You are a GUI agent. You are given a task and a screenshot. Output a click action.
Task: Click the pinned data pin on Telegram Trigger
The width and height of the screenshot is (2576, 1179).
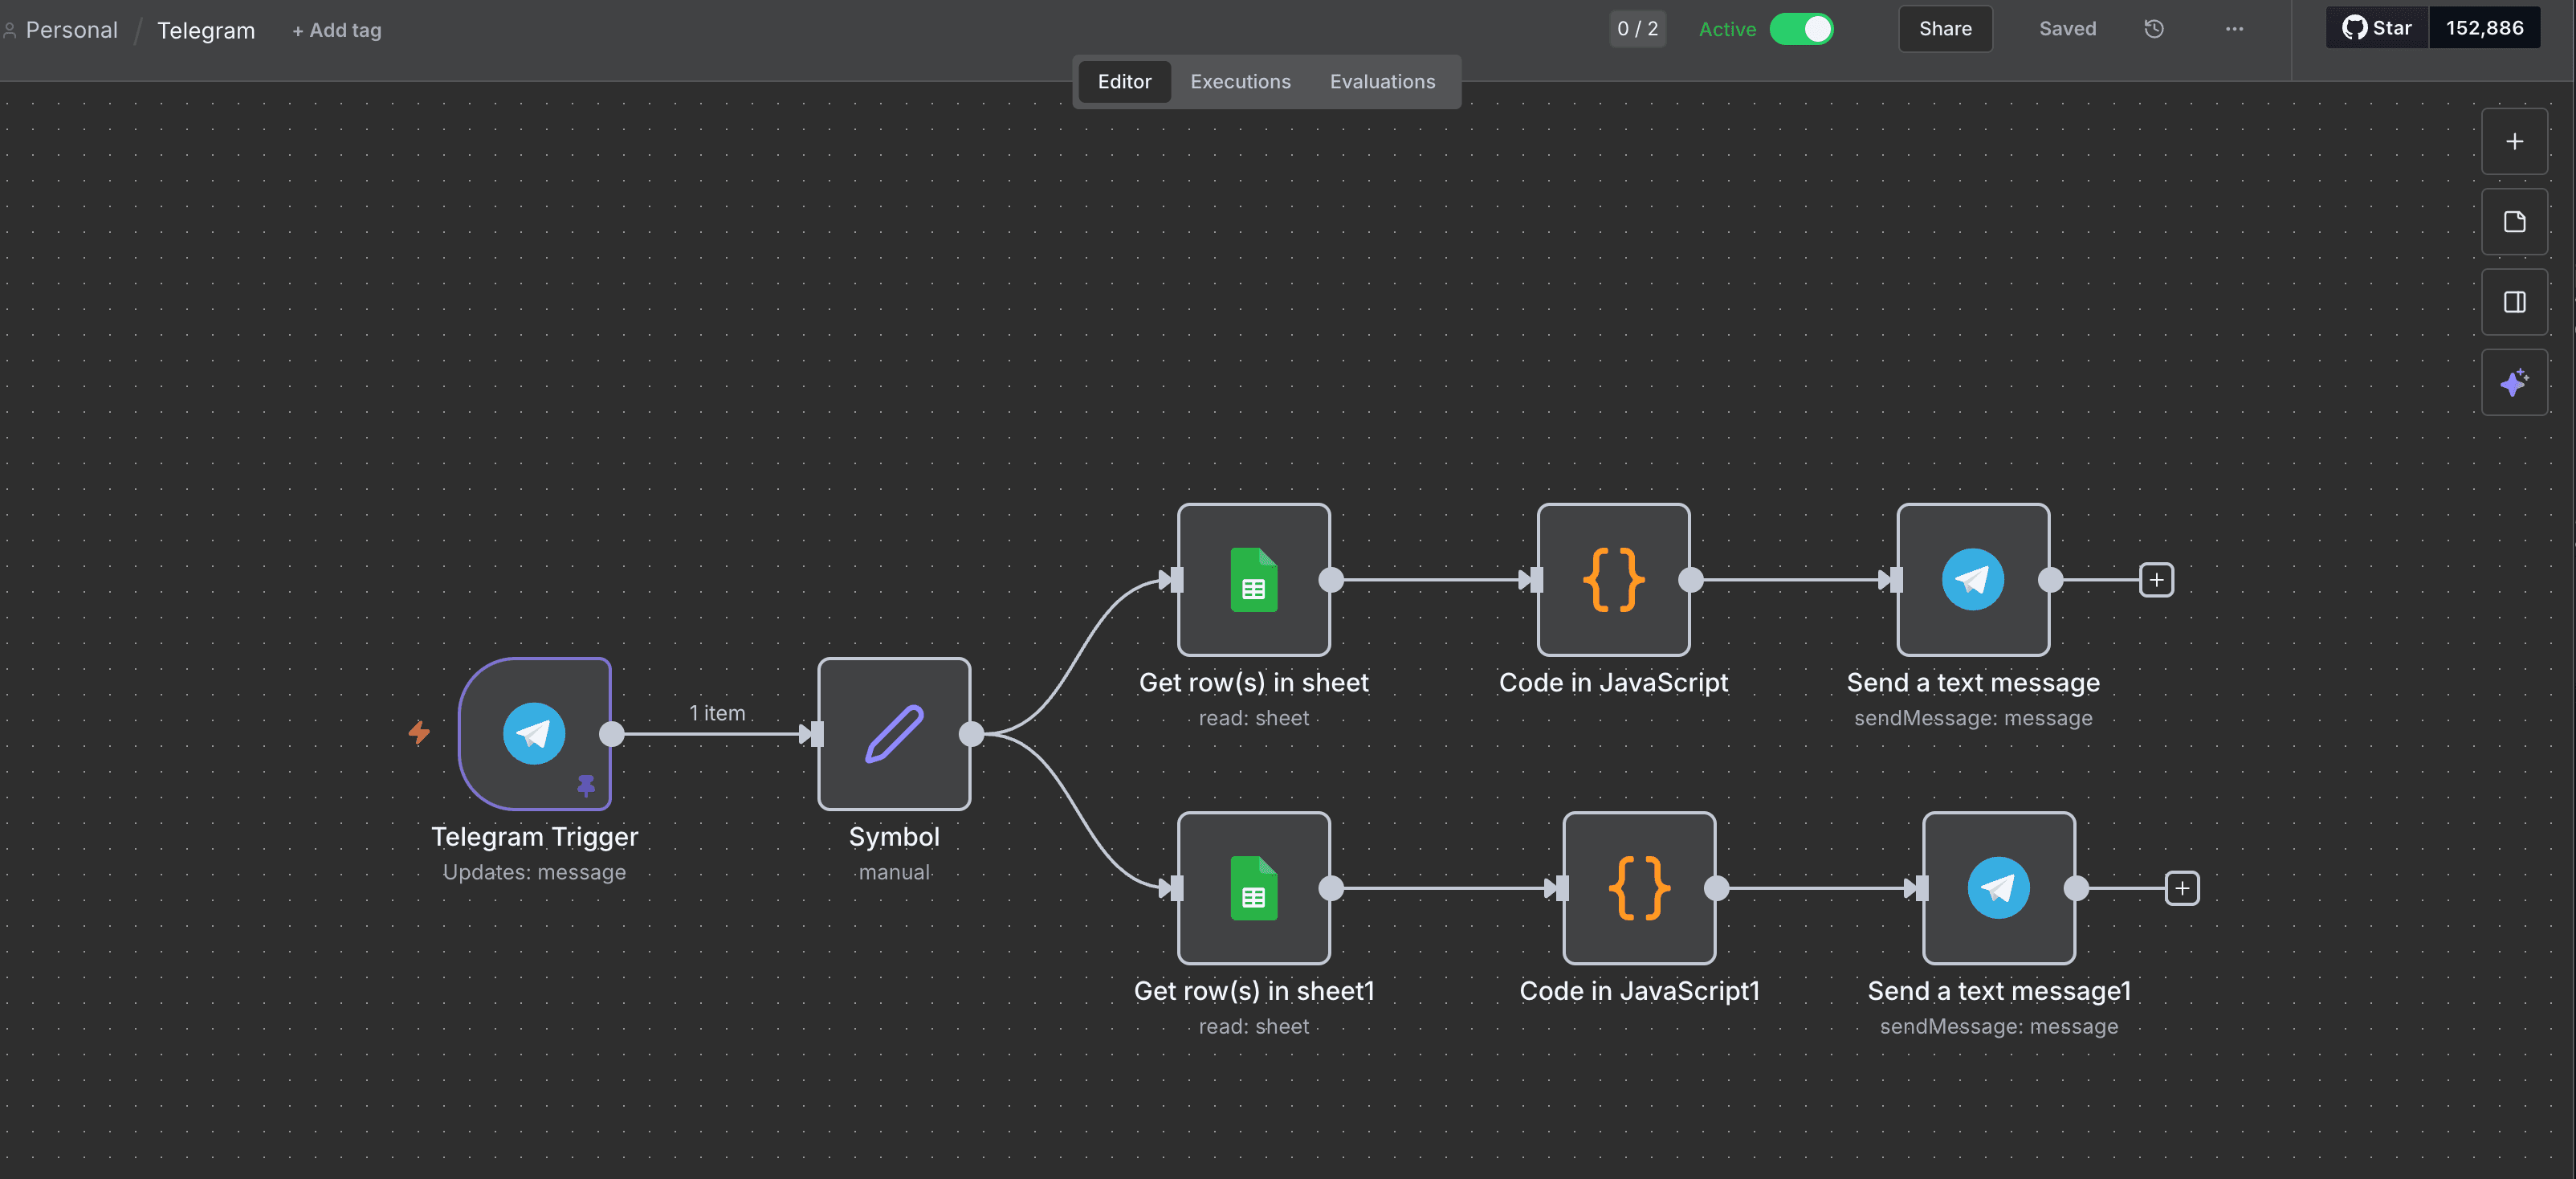tap(586, 785)
